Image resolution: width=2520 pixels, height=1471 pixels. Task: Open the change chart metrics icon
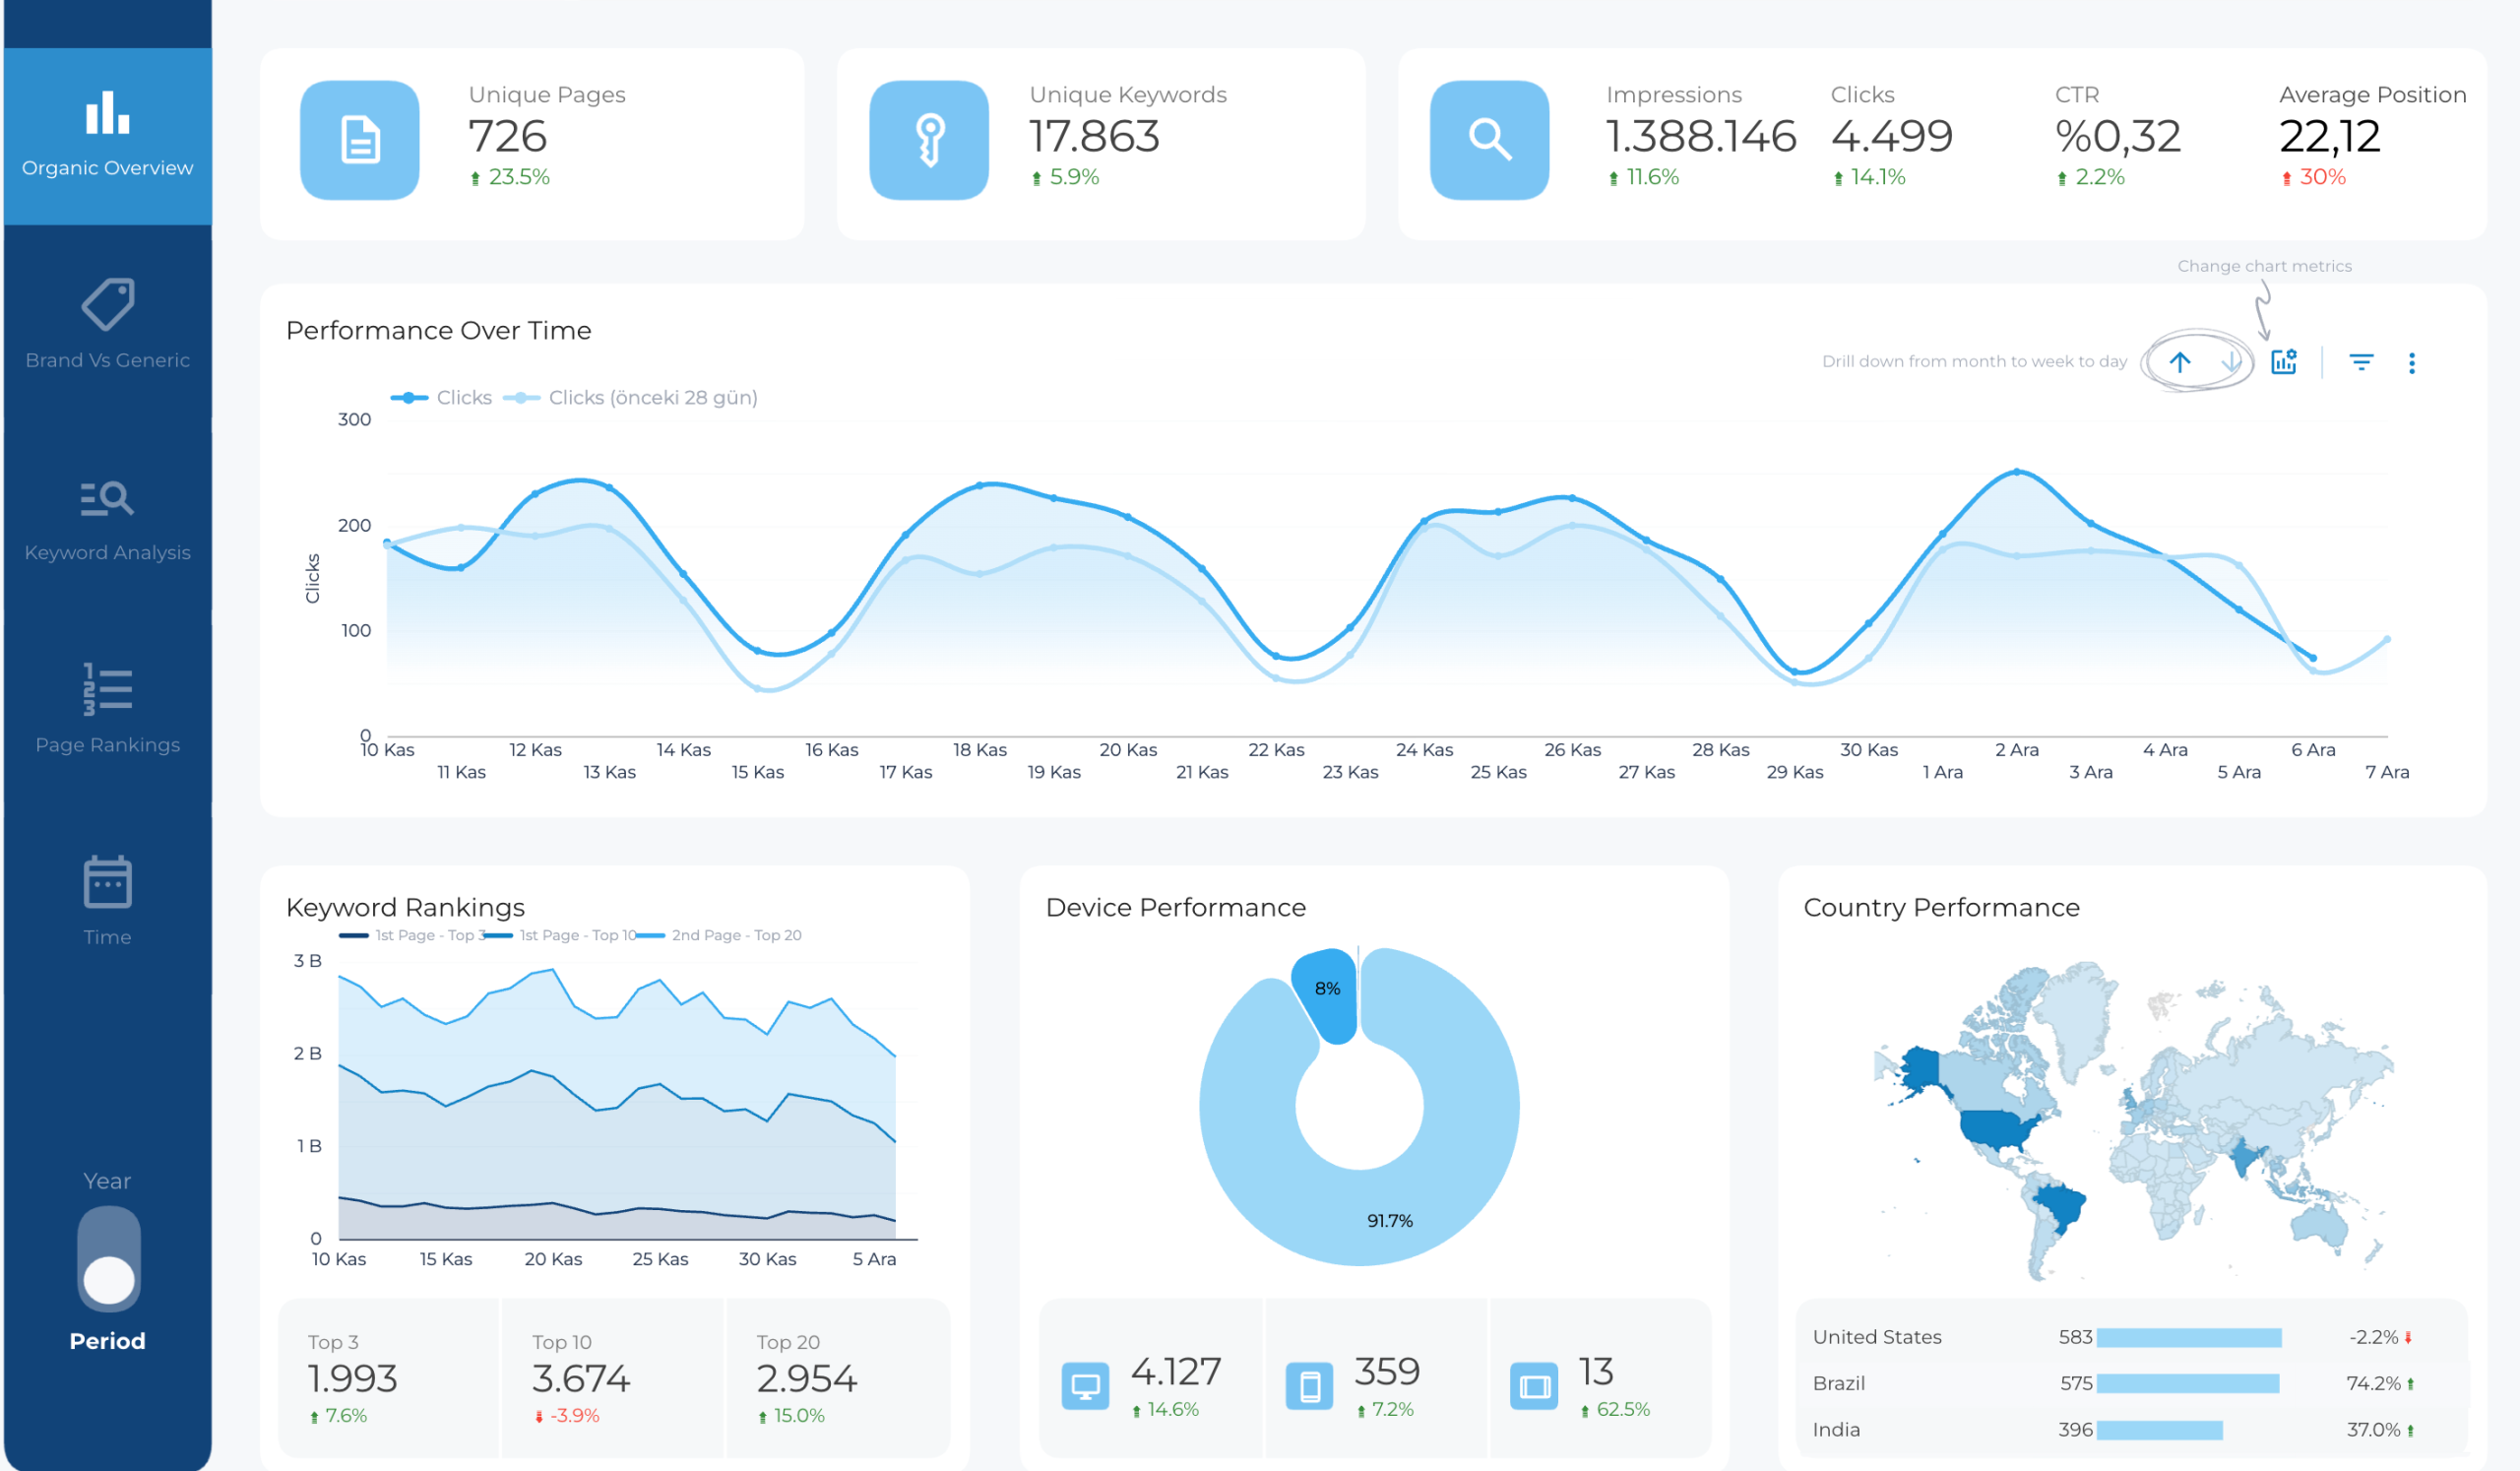point(2284,362)
